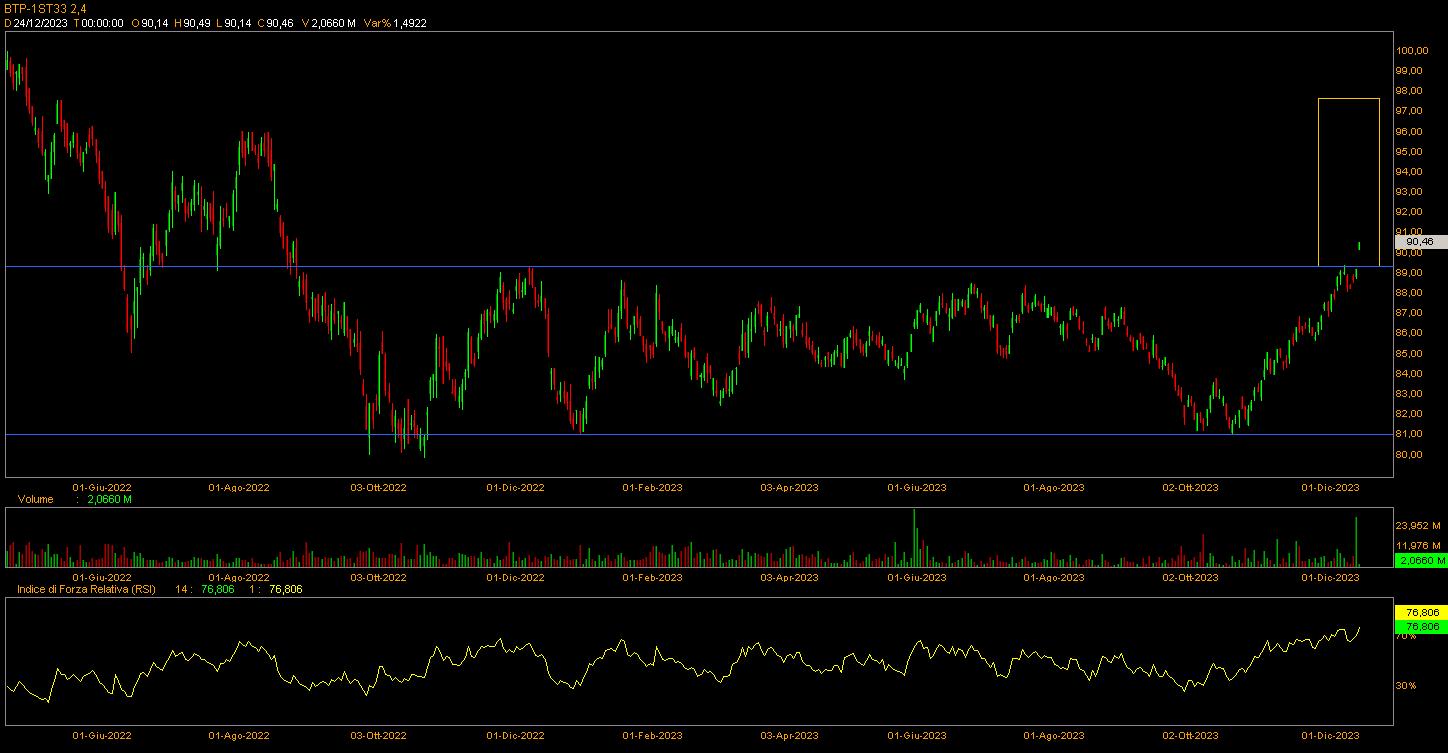Click the open price O 90,14
This screenshot has height=753, width=1448.
click(150, 22)
